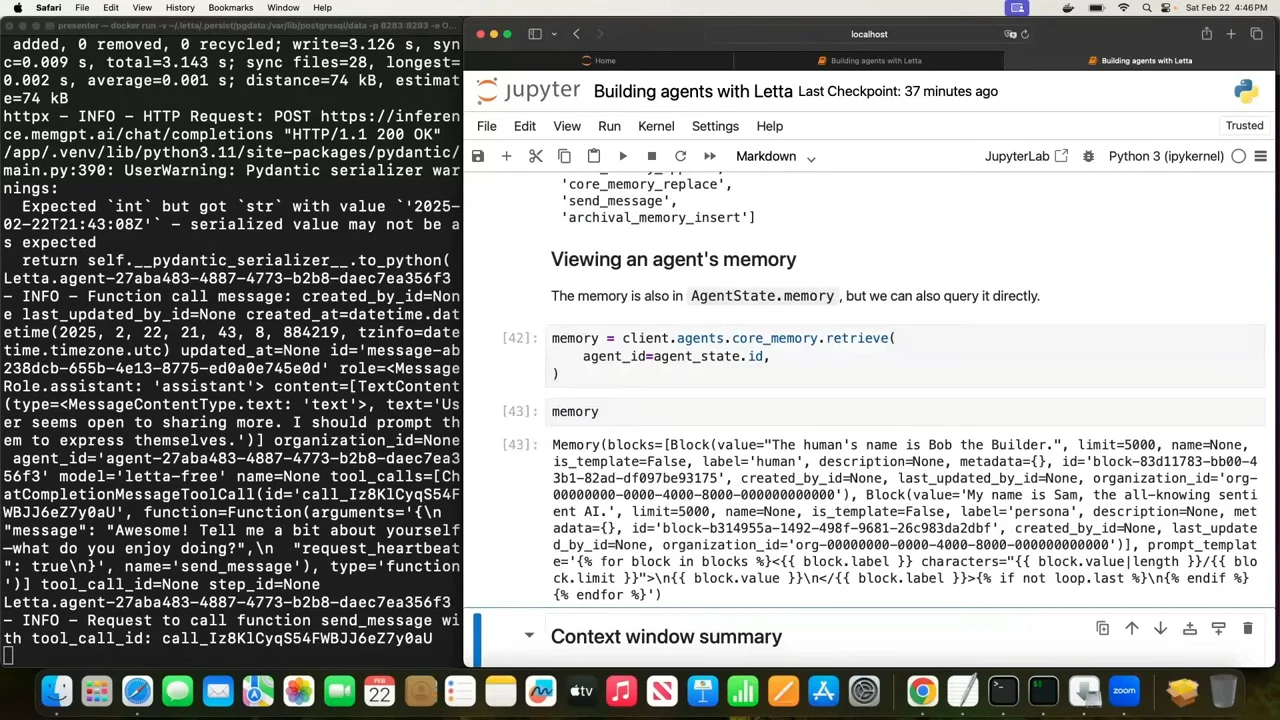Launch Keynote from the Dock
This screenshot has height=720, width=1280.
point(702,691)
